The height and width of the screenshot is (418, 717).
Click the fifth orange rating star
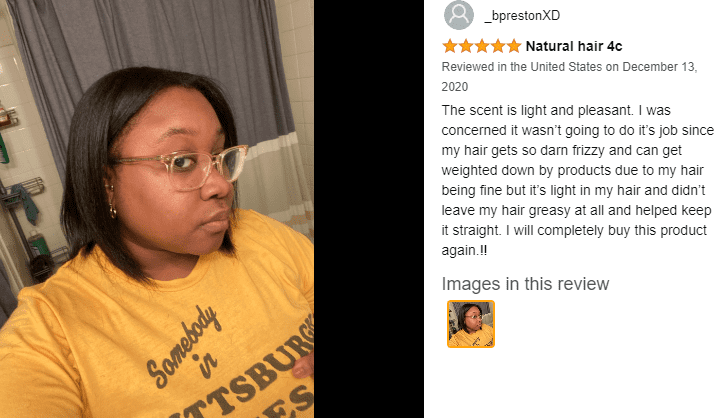(x=514, y=46)
